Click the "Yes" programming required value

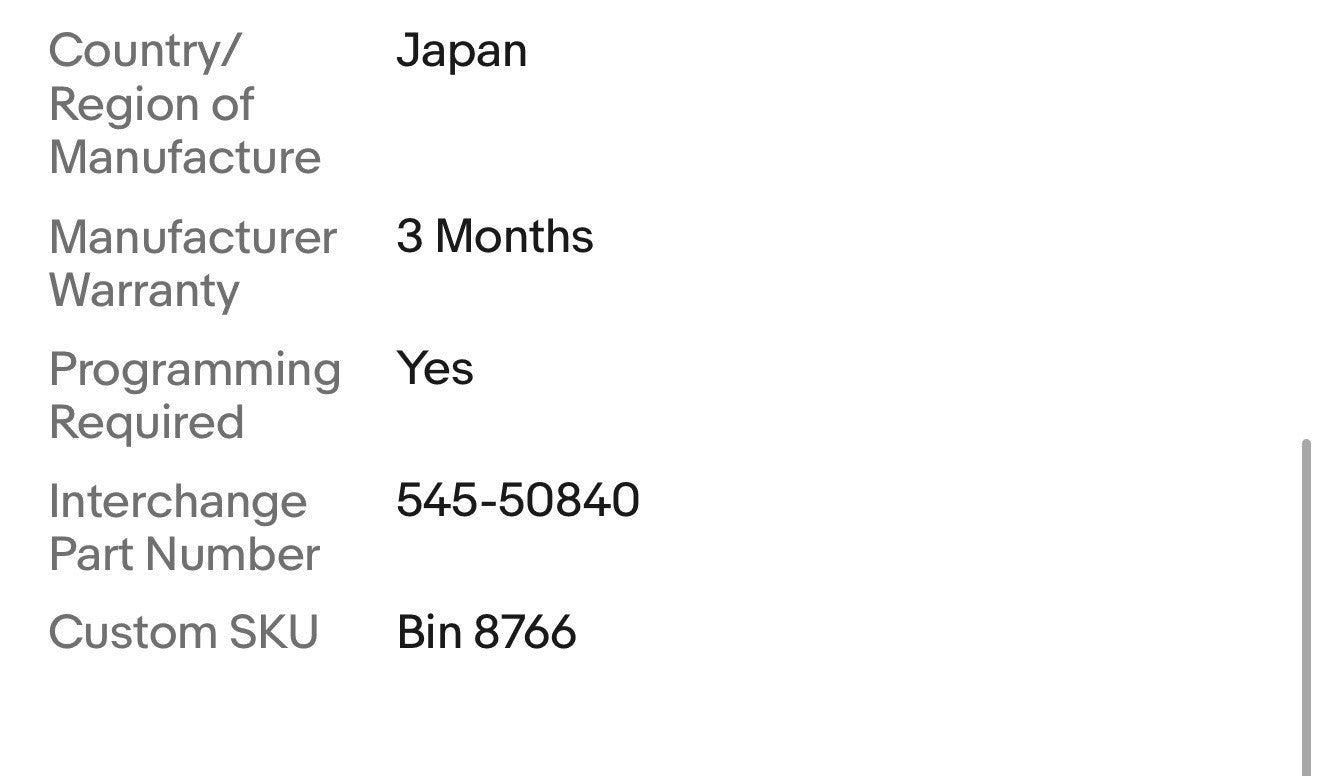[x=435, y=369]
